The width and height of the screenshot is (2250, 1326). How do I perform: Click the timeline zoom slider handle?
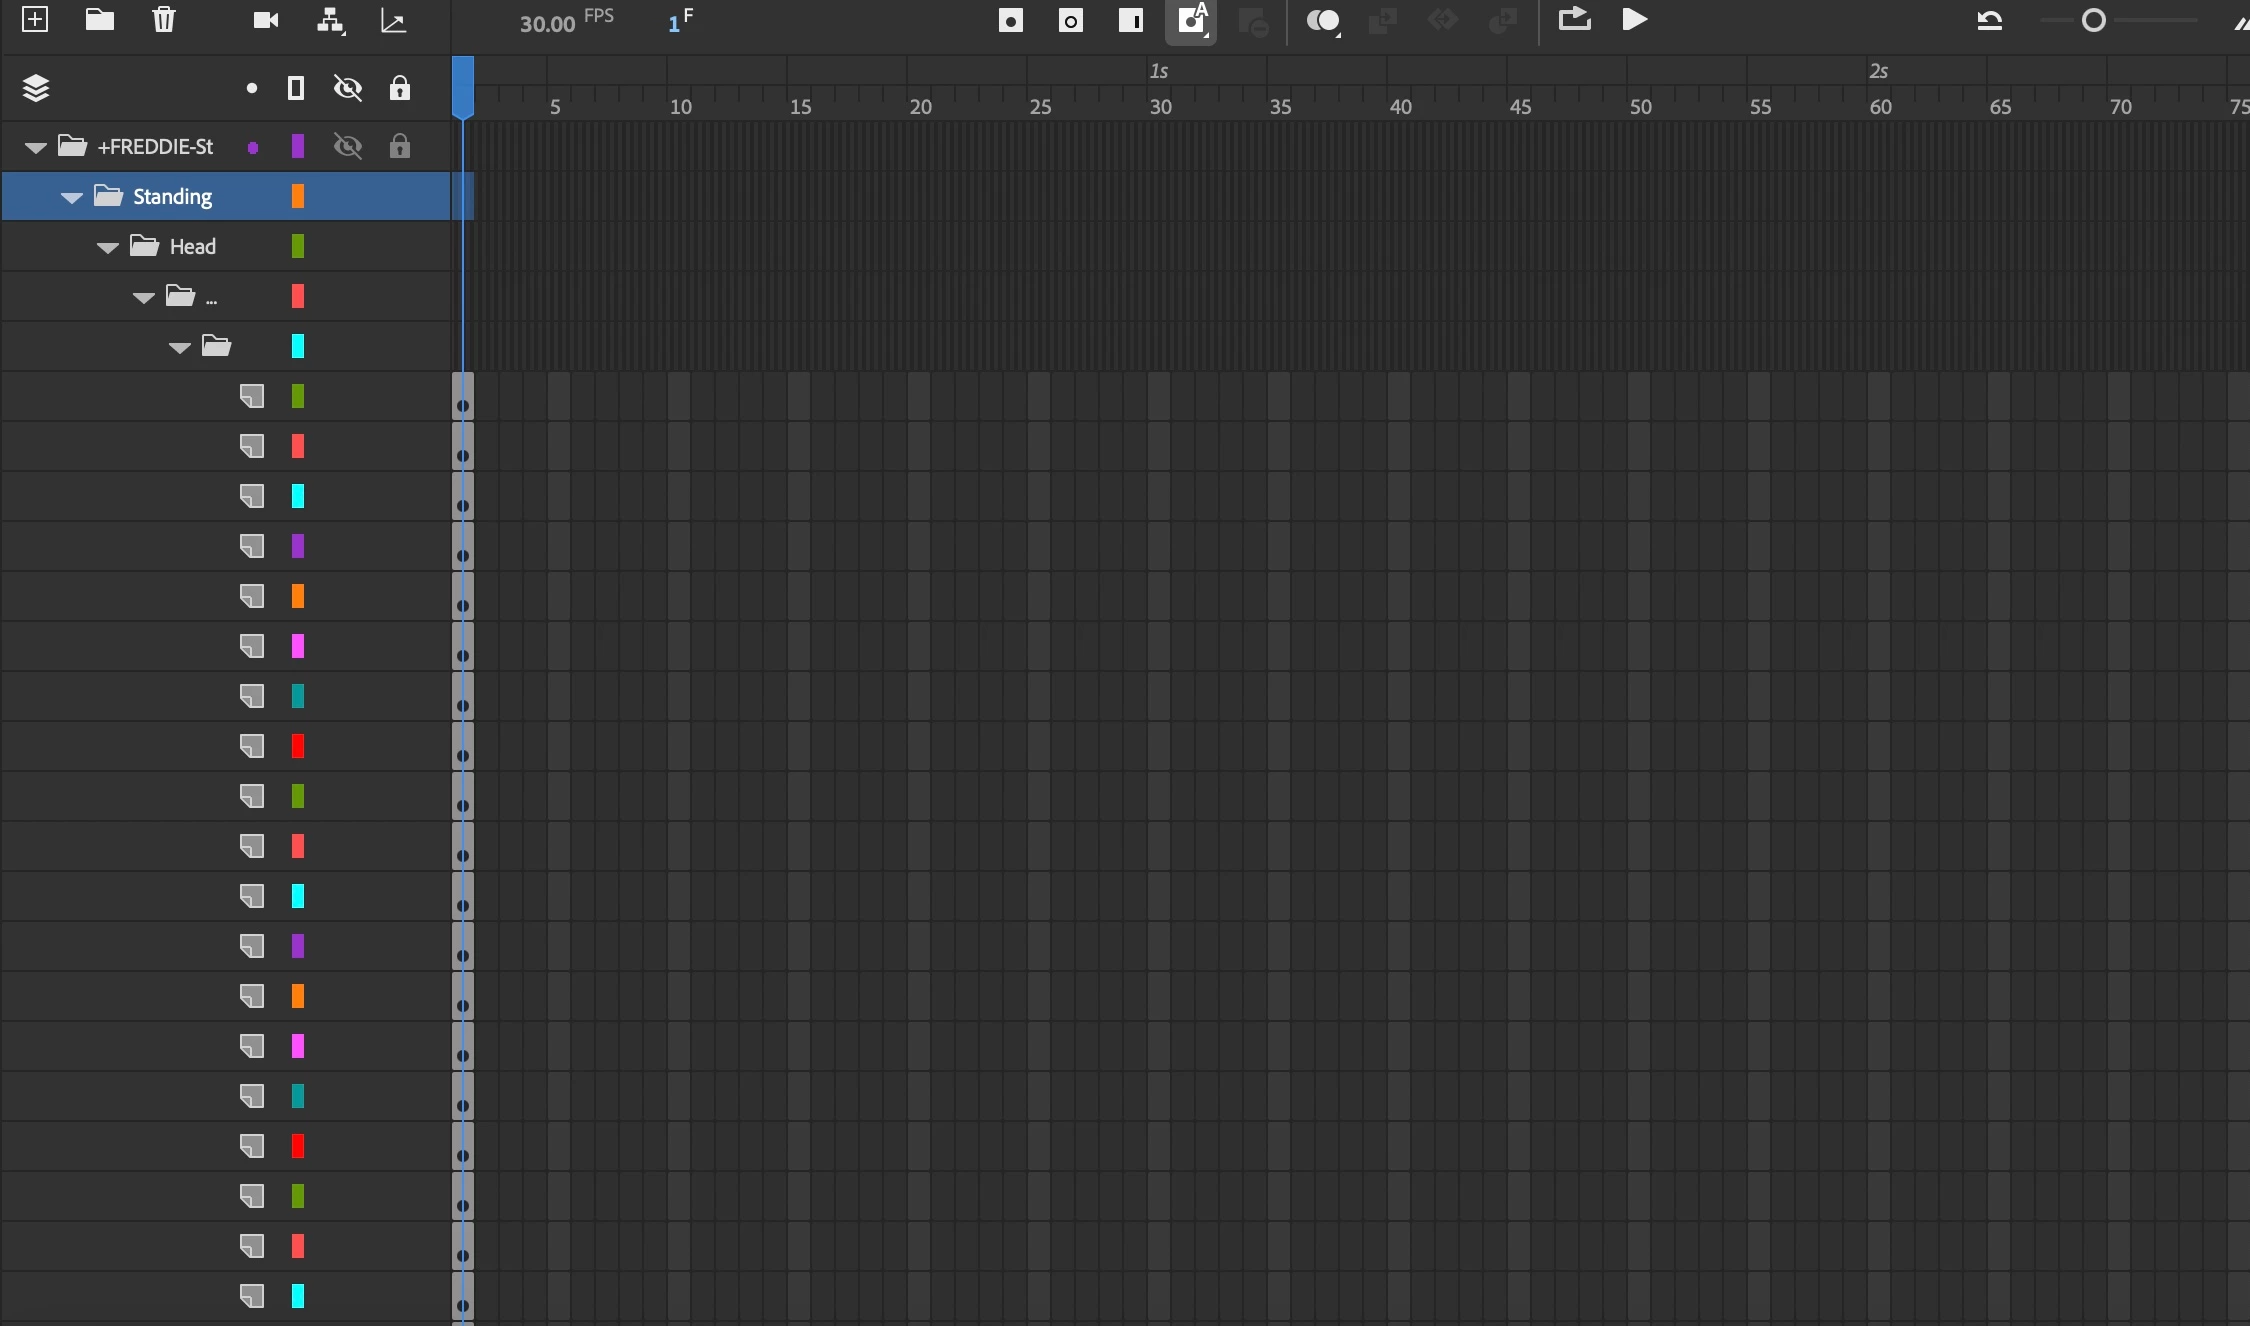(x=2093, y=21)
